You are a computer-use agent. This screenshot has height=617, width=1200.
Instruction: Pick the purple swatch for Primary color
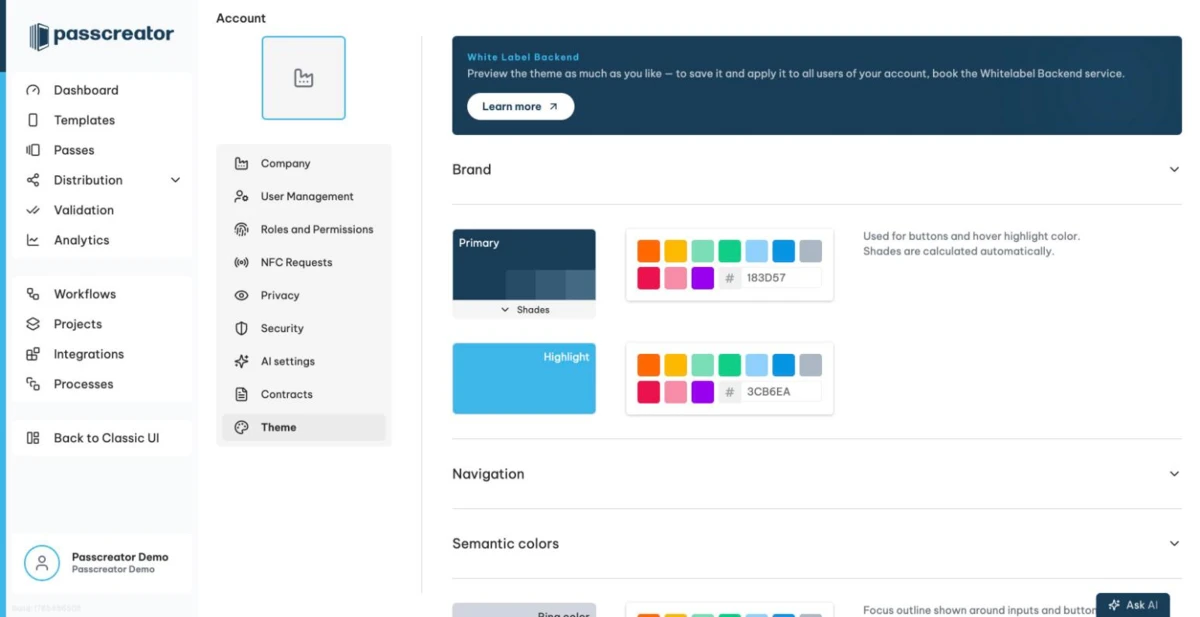click(703, 278)
